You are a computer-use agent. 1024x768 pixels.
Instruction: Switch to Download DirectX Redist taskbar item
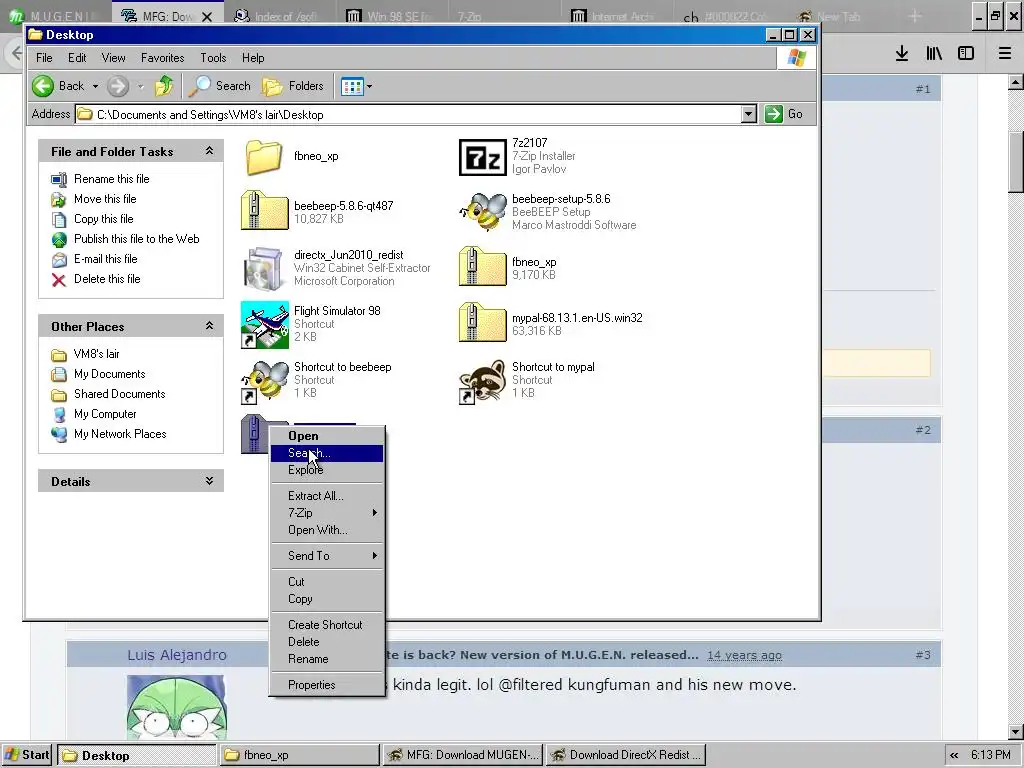pos(625,756)
